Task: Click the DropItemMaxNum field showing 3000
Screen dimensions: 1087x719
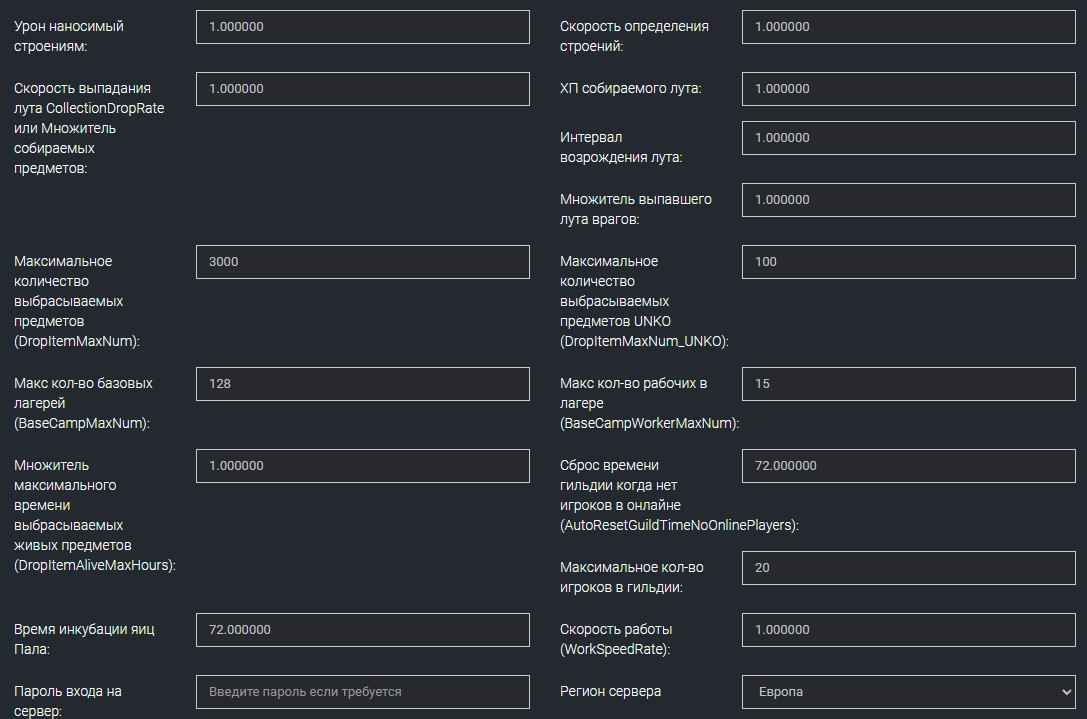Action: point(362,262)
